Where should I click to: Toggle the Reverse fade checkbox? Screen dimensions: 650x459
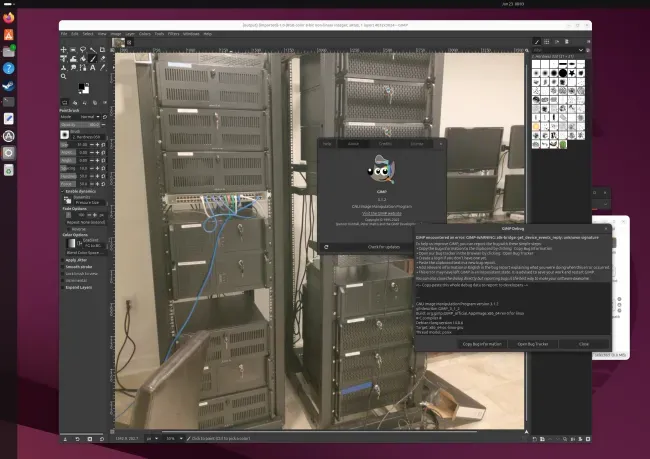(68, 229)
